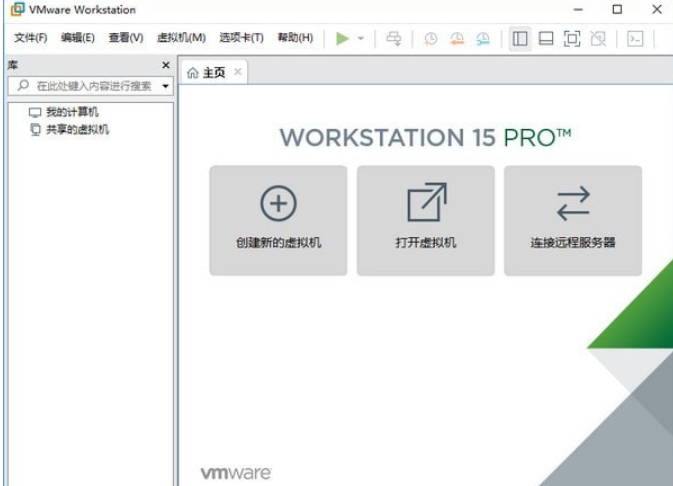Click the magnifier icon in library search
Image resolution: width=673 pixels, height=486 pixels.
[x=23, y=85]
